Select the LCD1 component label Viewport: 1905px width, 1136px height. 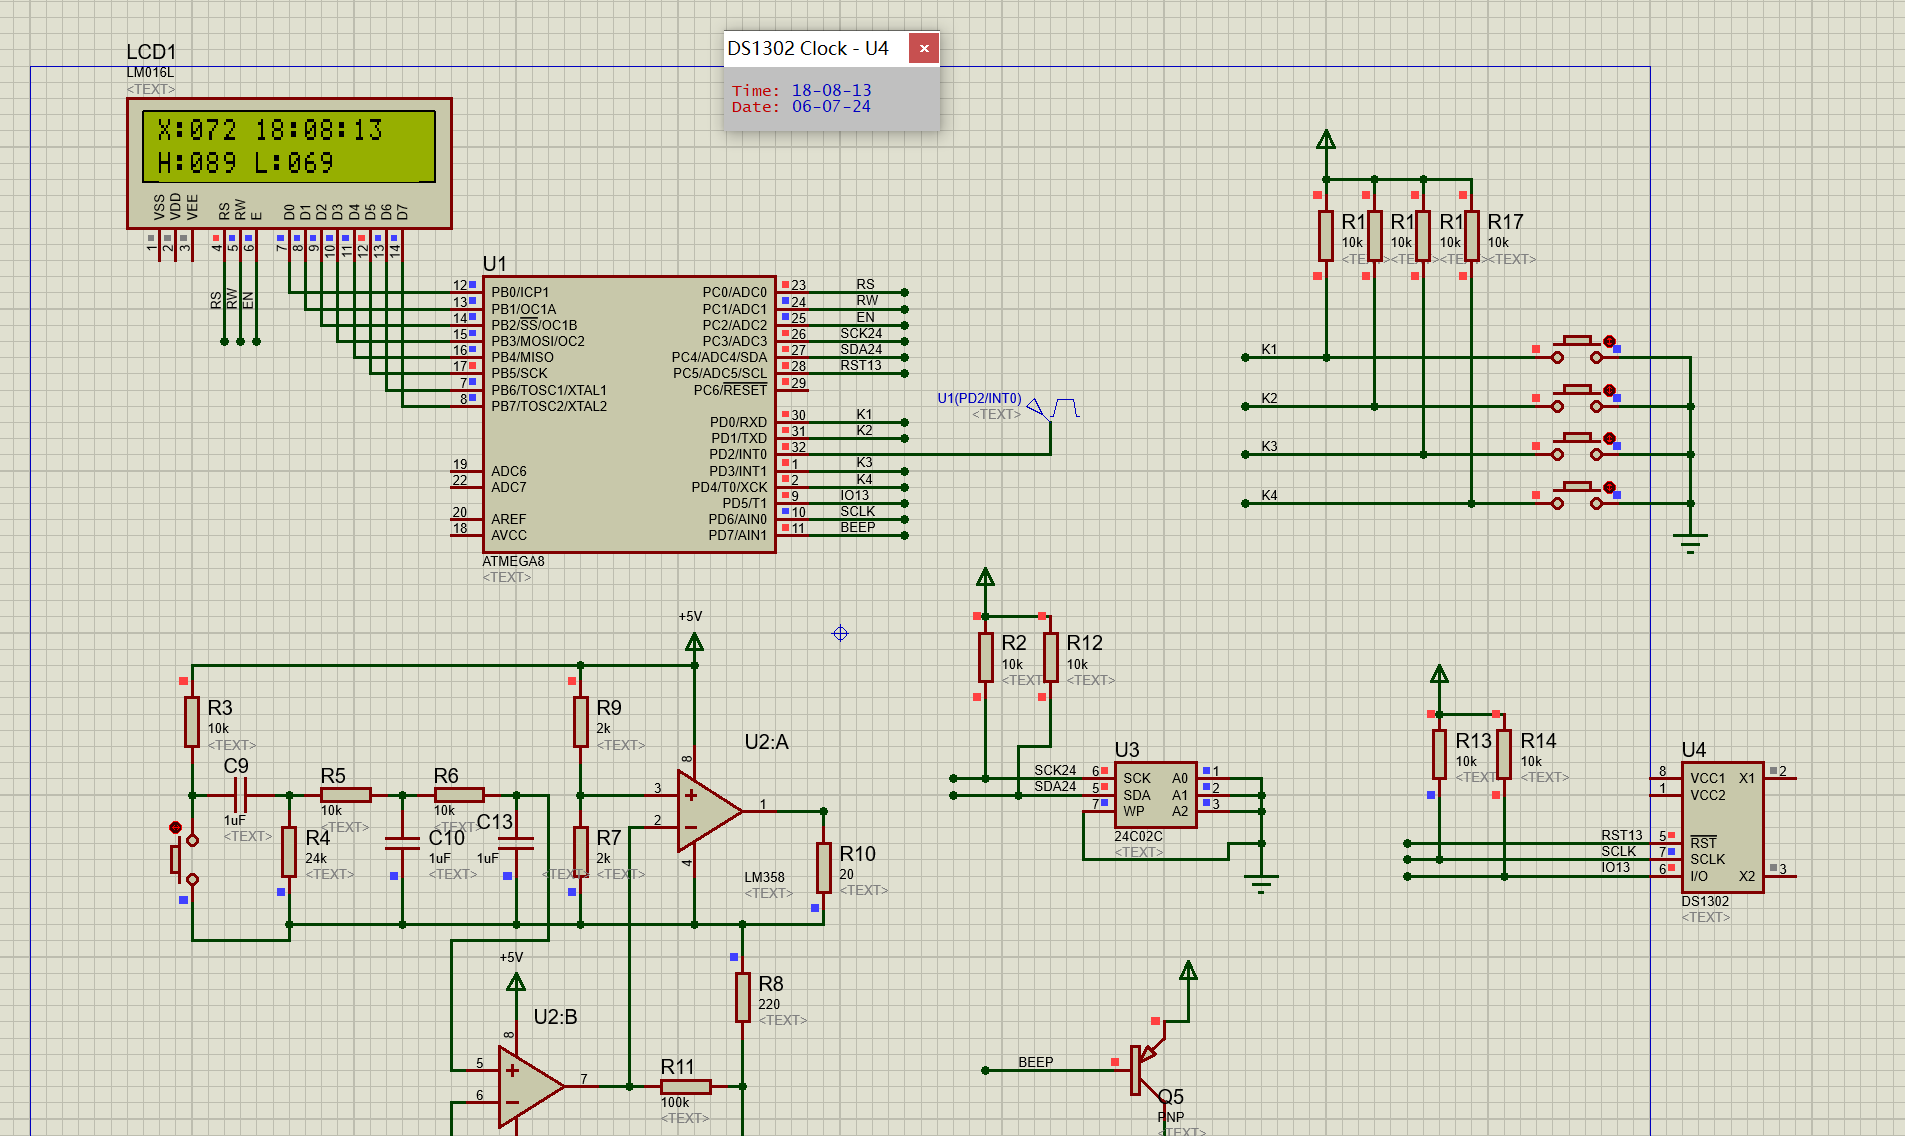point(151,52)
